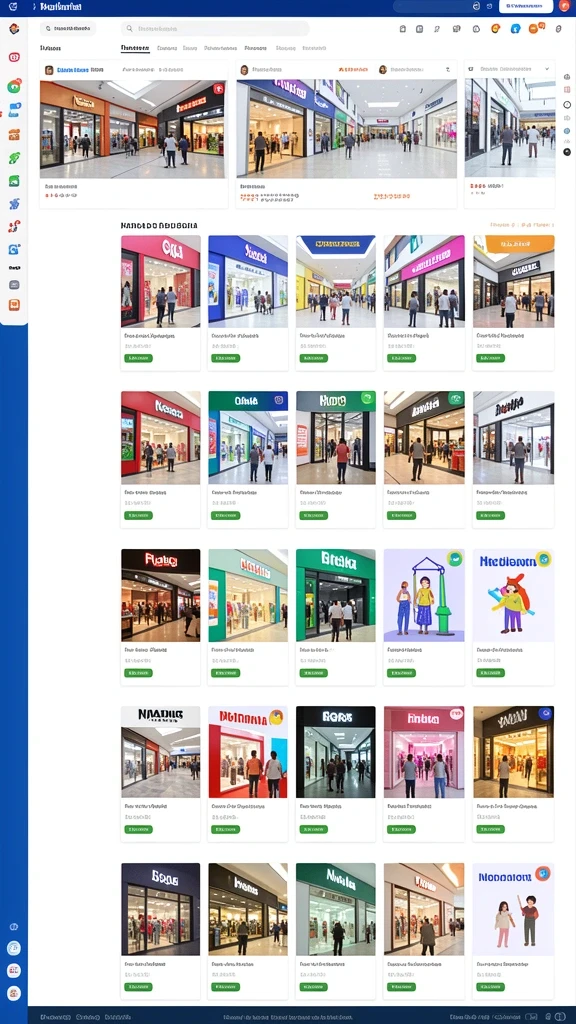Click the profile avatar atop the left sidebar
This screenshot has width=576, height=1024.
pos(14,28)
